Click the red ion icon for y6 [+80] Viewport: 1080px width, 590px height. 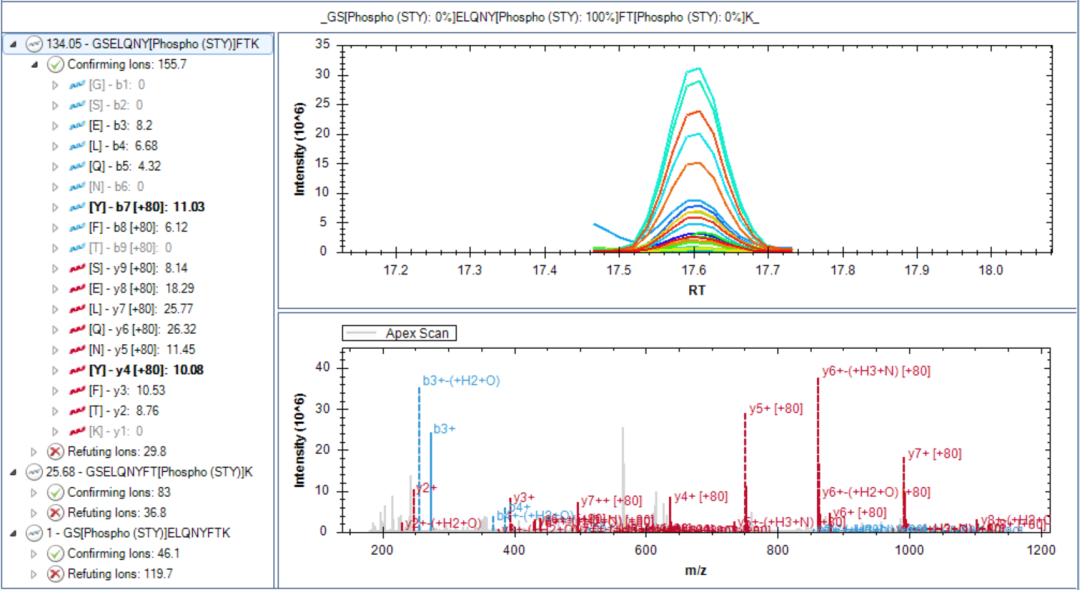(x=77, y=329)
